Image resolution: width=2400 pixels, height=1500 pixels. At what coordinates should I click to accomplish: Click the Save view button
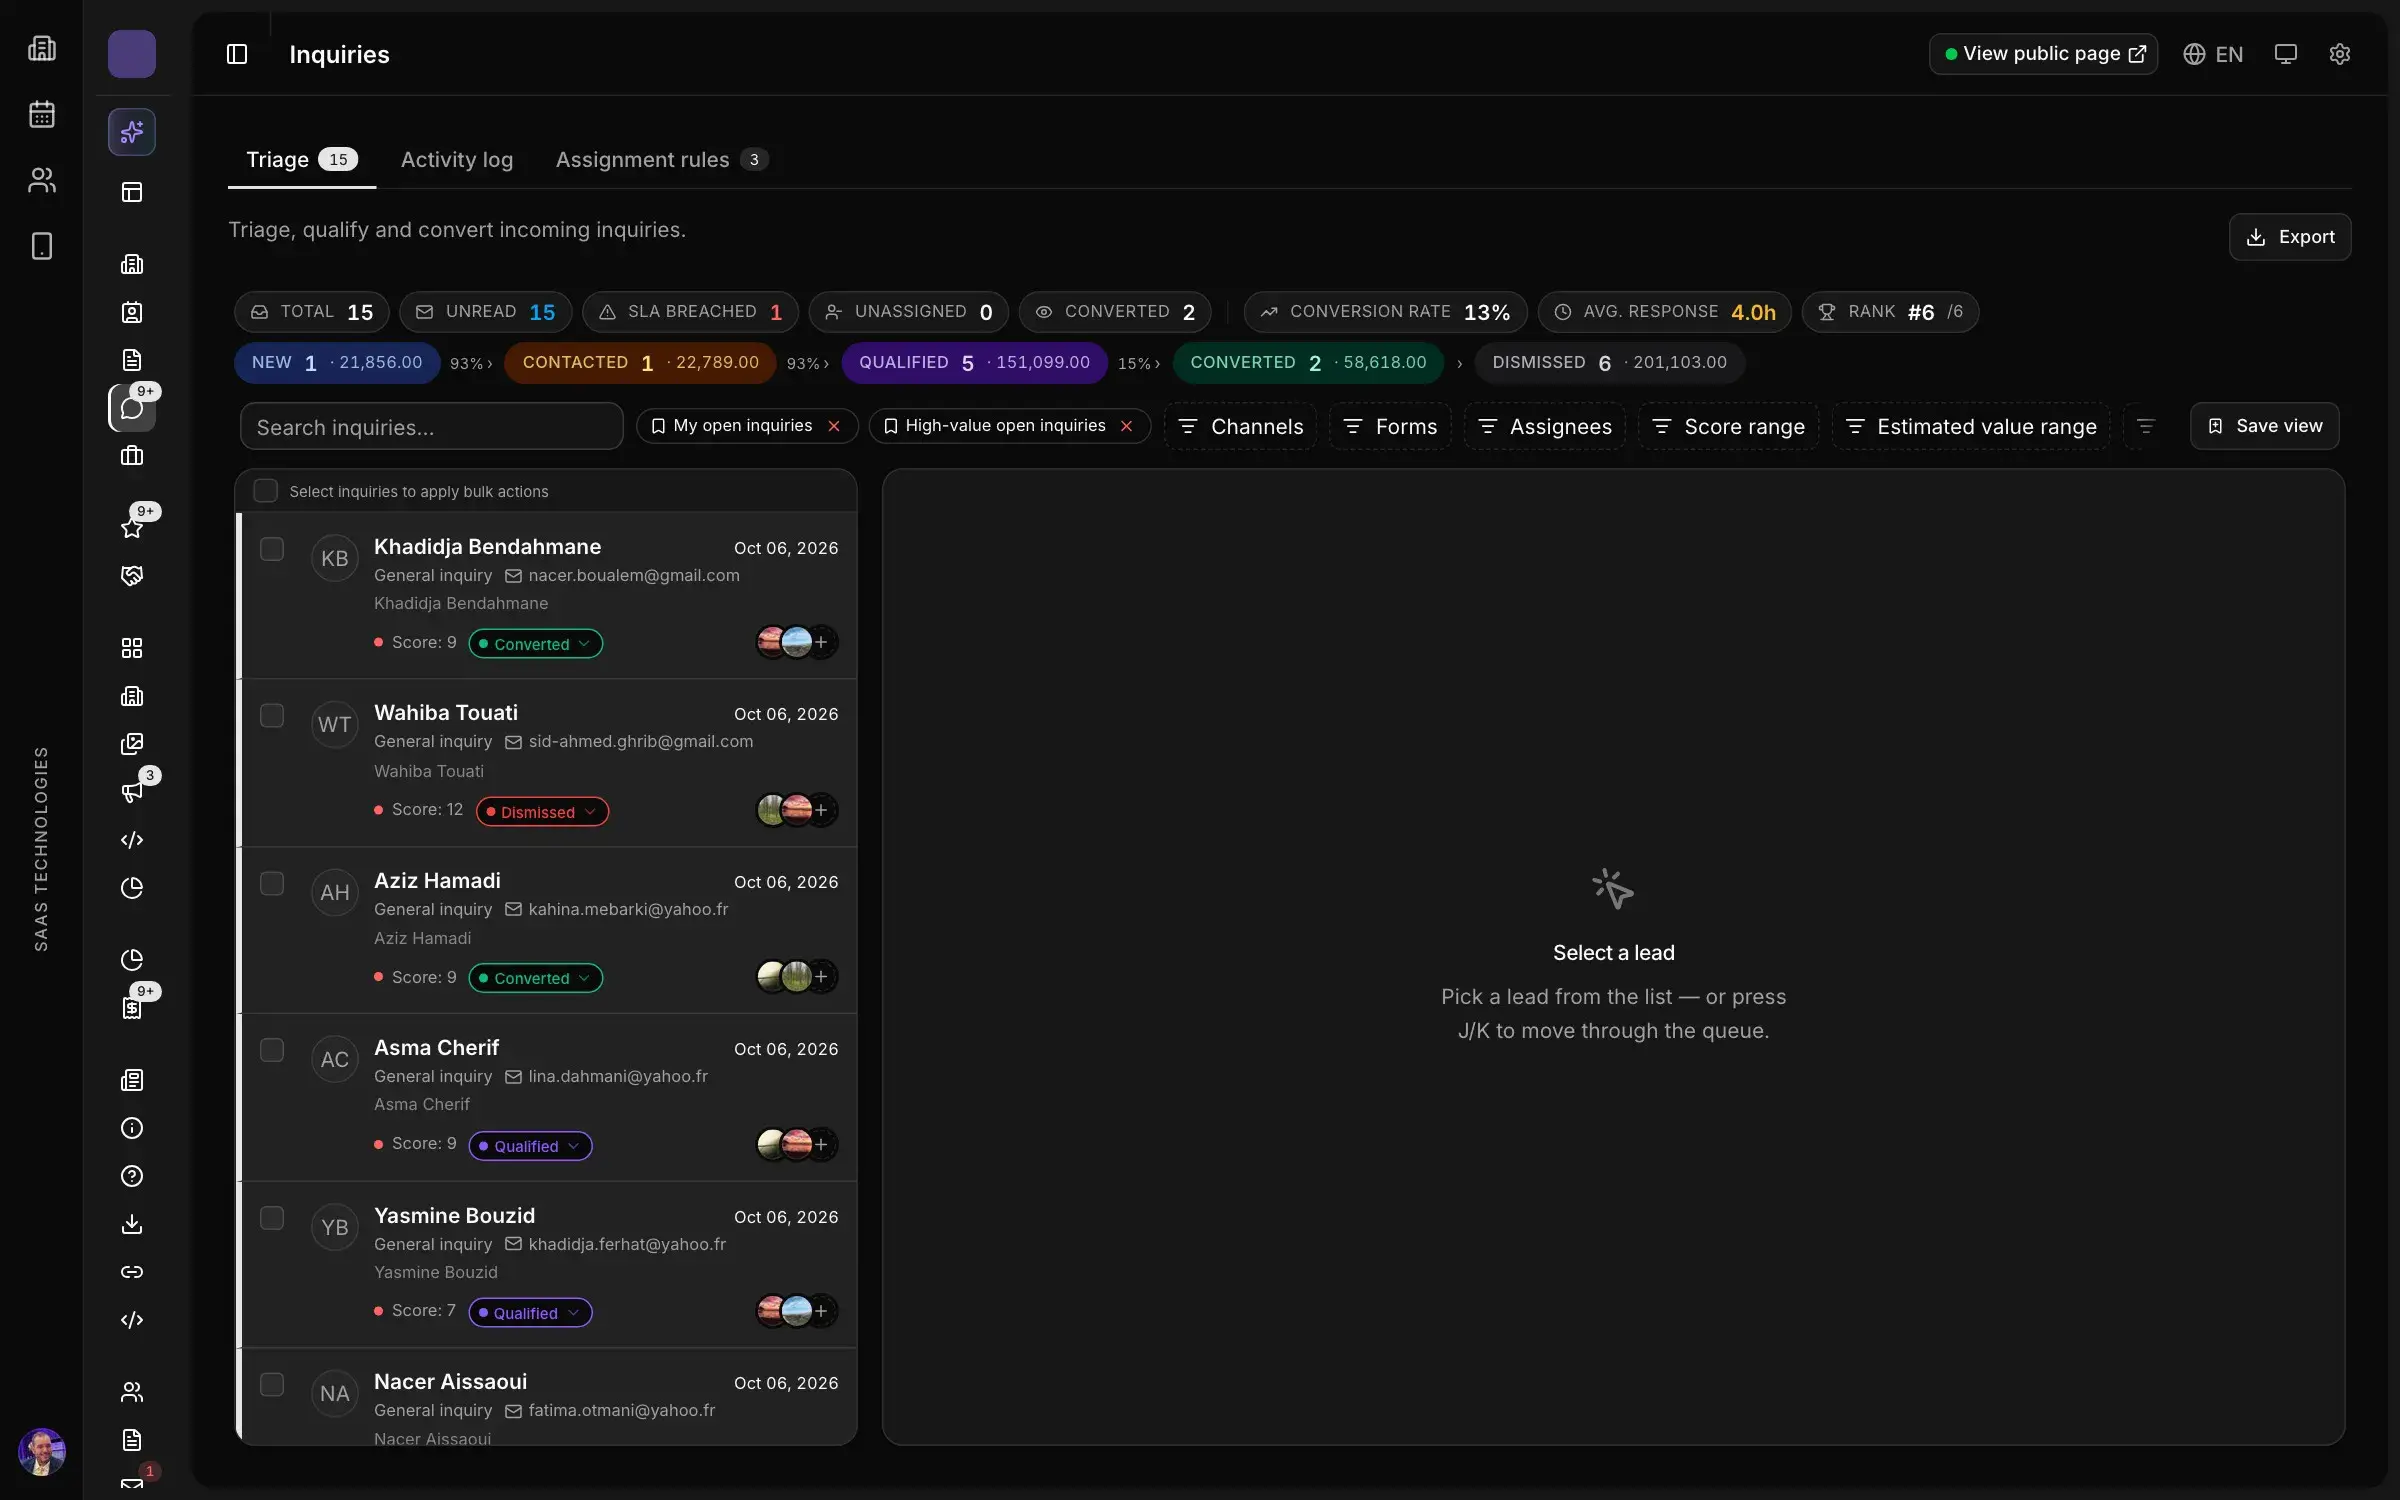(2264, 426)
